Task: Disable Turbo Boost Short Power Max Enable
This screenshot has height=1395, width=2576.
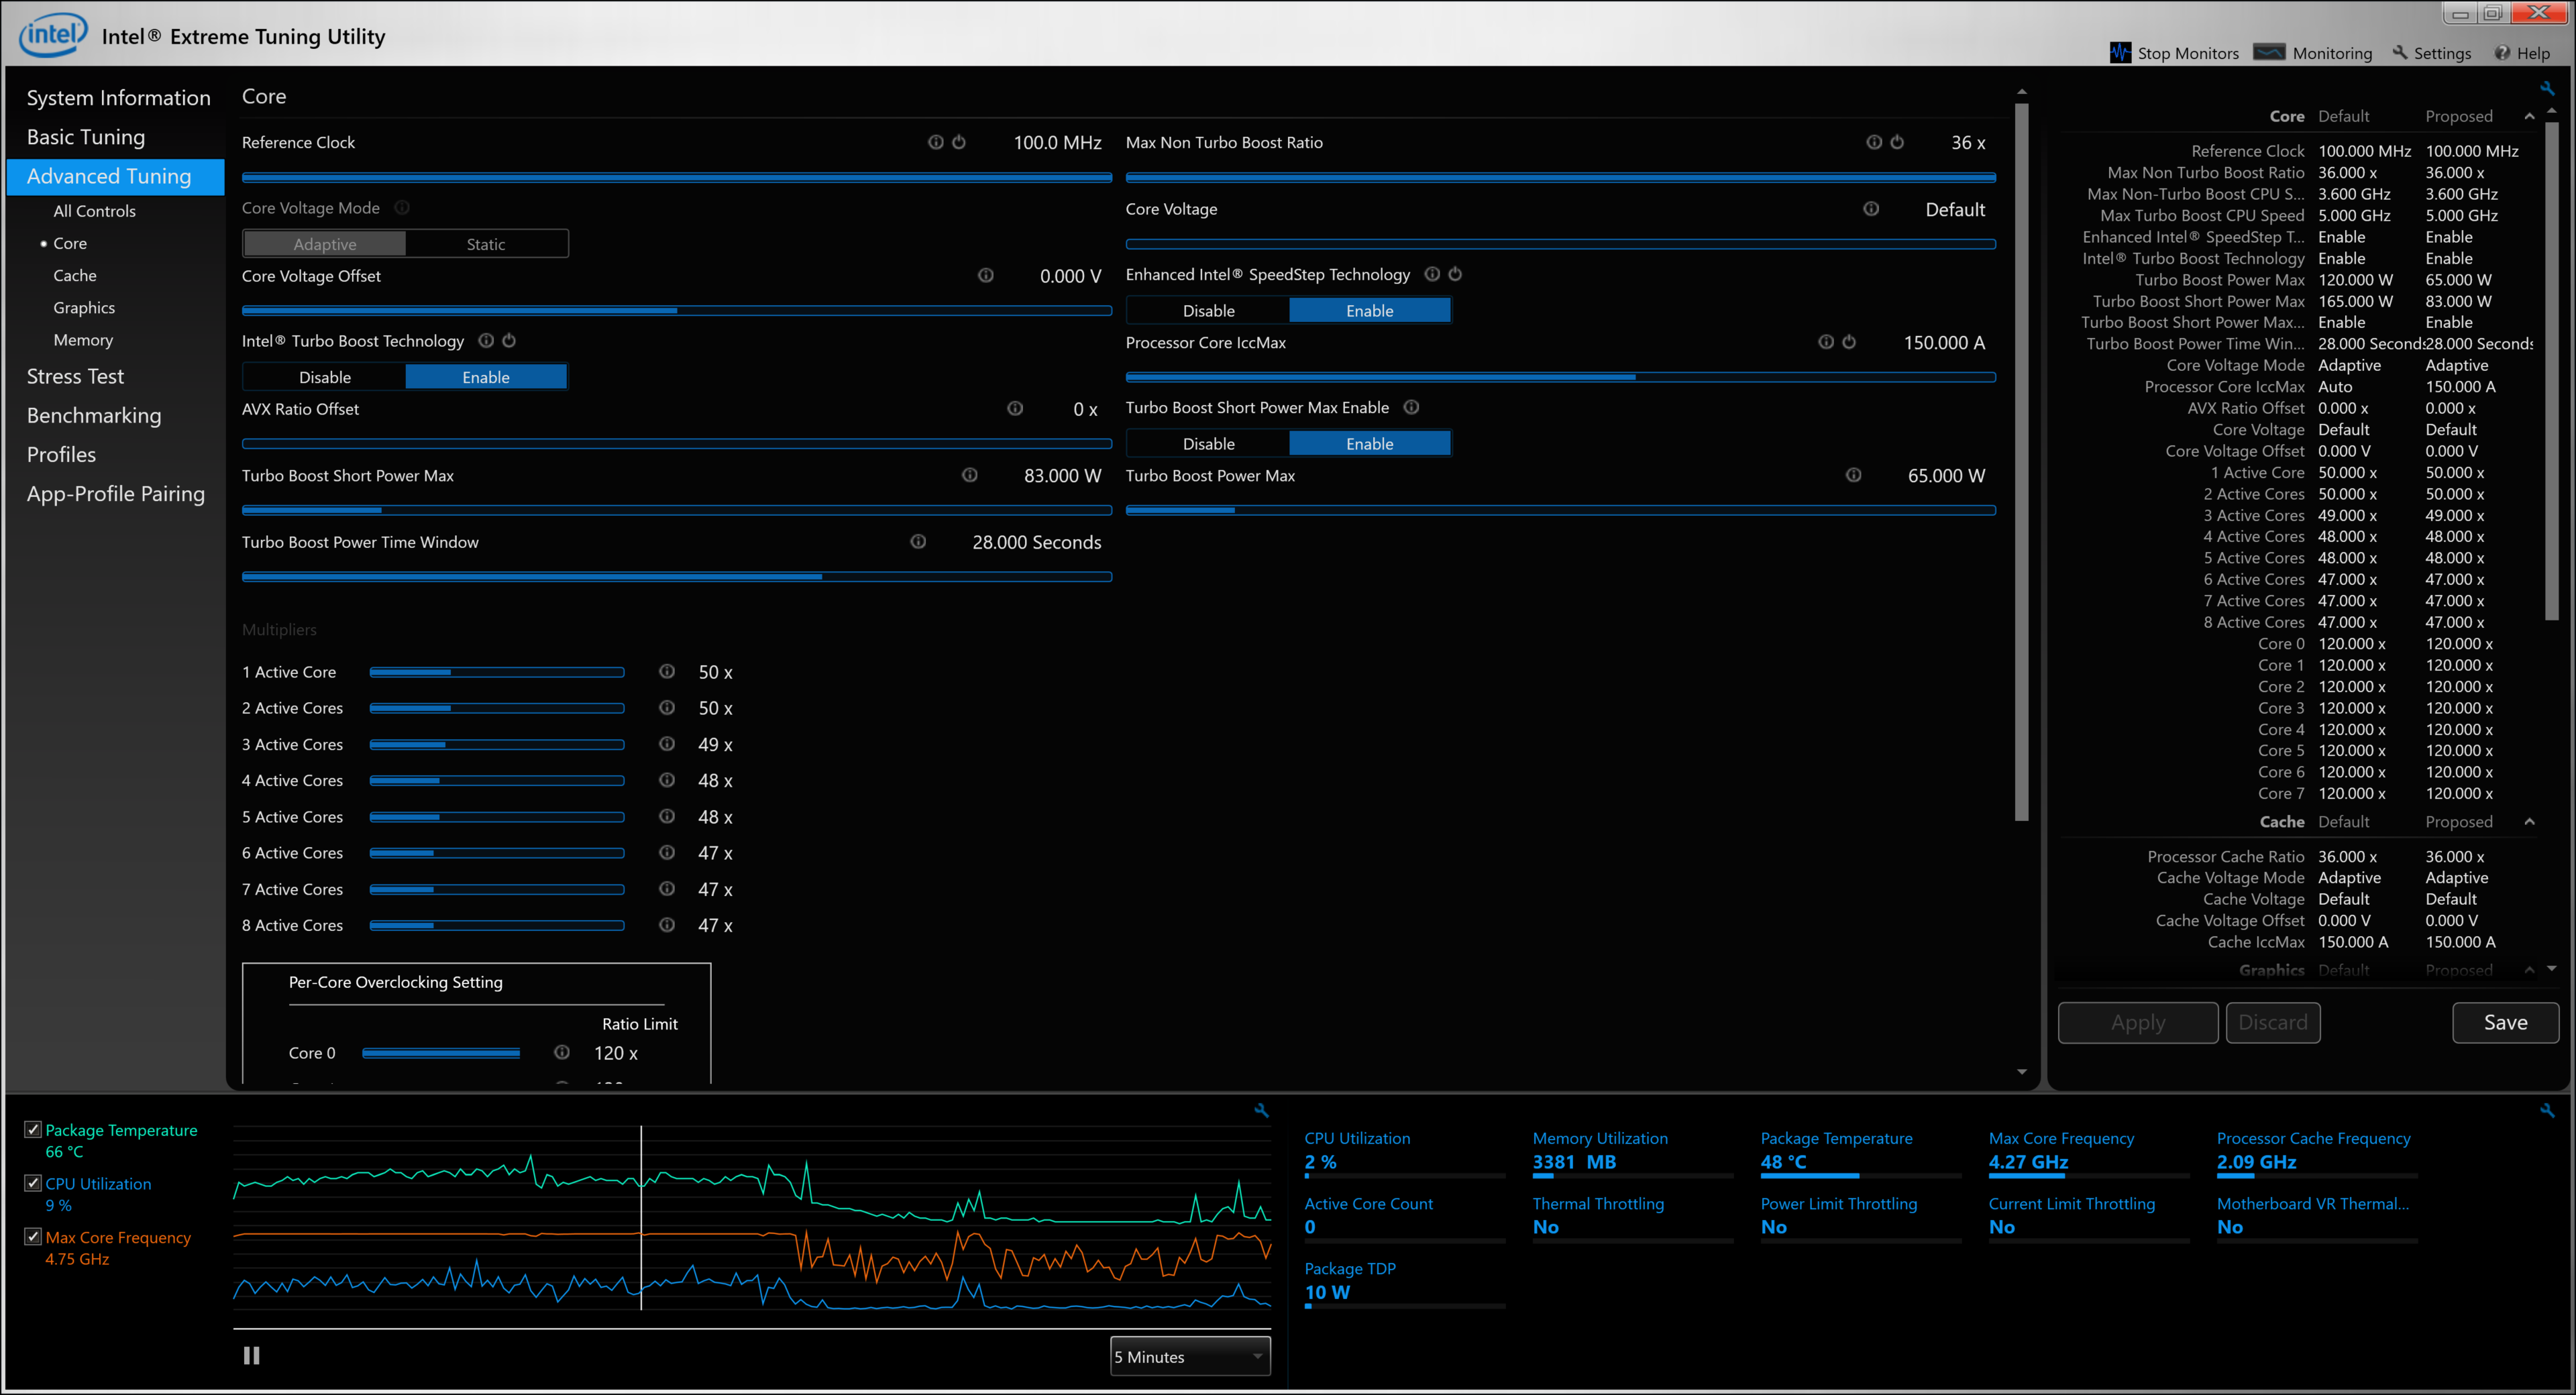Action: (x=1208, y=444)
